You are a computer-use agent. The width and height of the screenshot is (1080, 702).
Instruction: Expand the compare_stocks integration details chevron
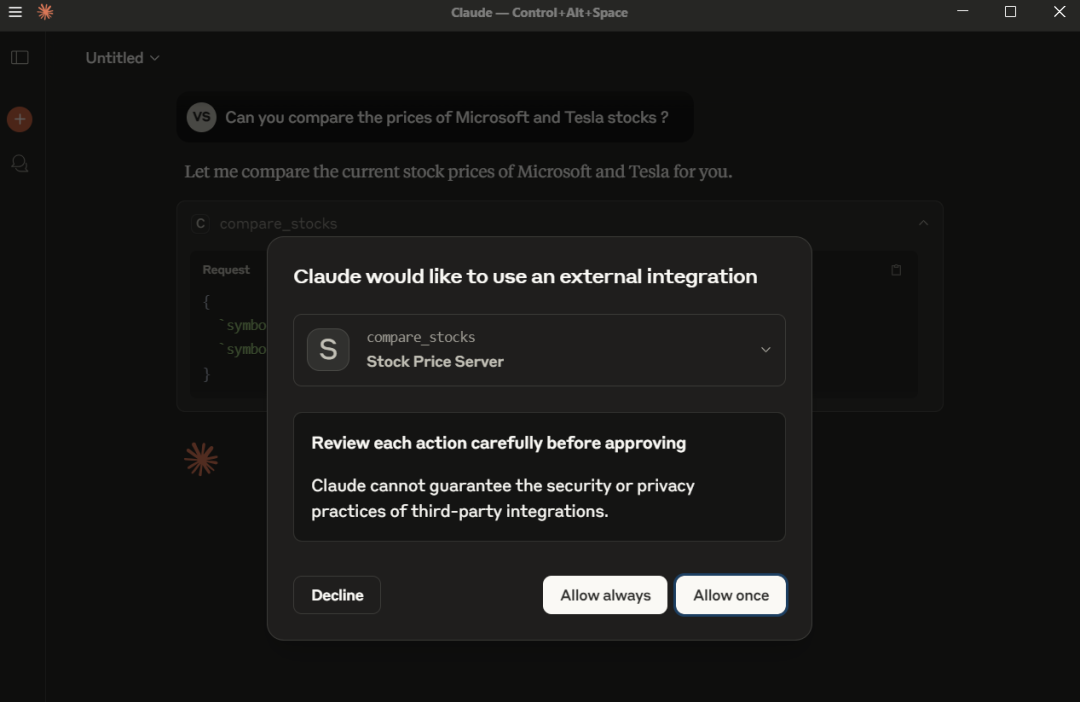point(765,350)
